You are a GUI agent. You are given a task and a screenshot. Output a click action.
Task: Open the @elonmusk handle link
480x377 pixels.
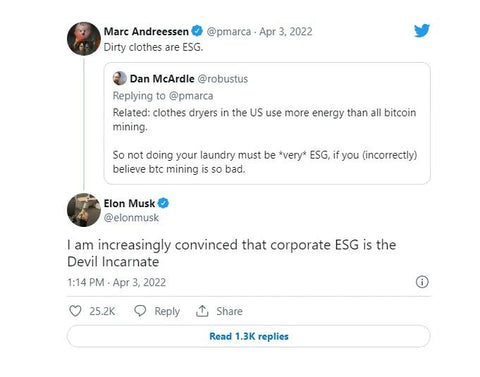pyautogui.click(x=131, y=218)
